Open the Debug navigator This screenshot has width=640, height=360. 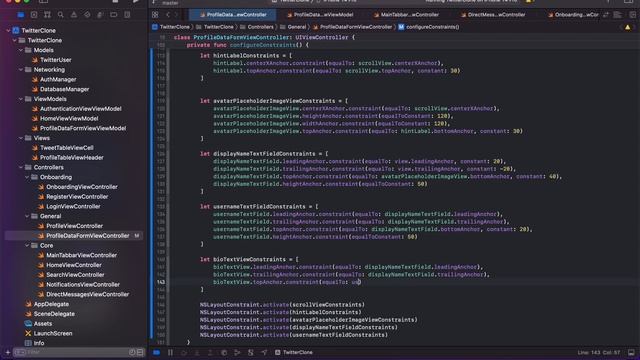click(x=100, y=15)
